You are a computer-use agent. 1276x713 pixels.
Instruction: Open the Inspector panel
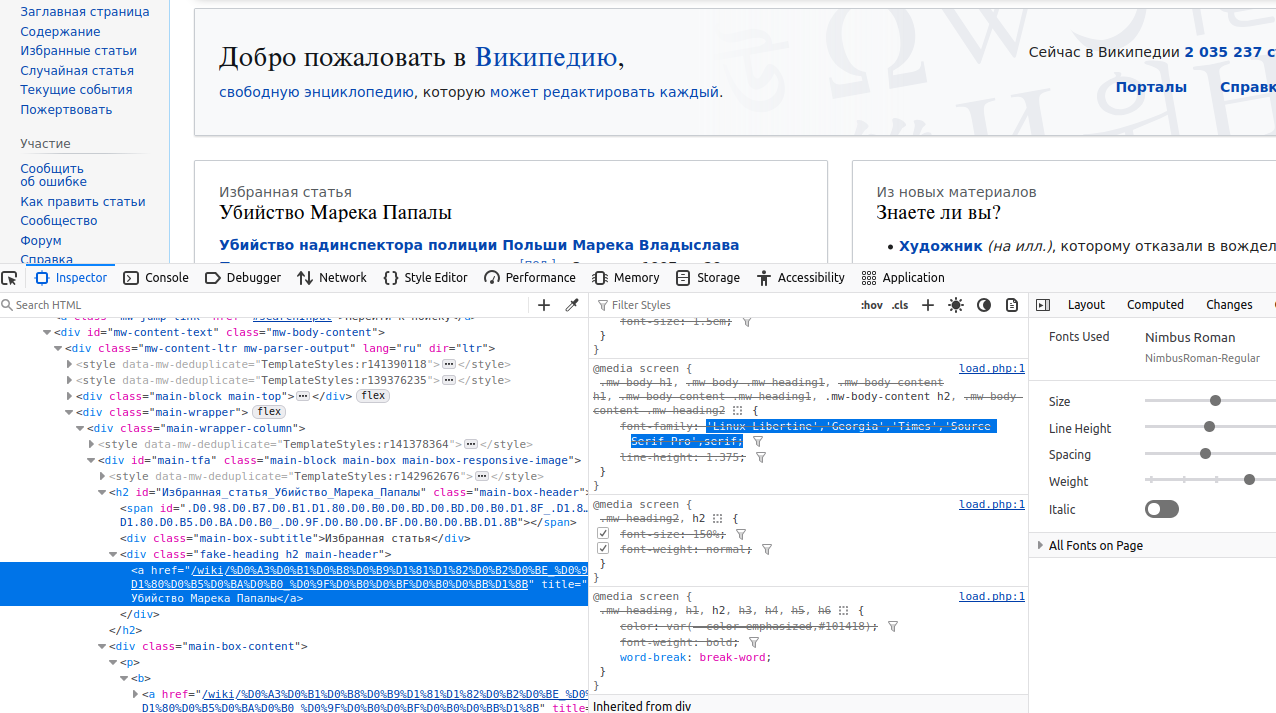pyautogui.click(x=71, y=278)
